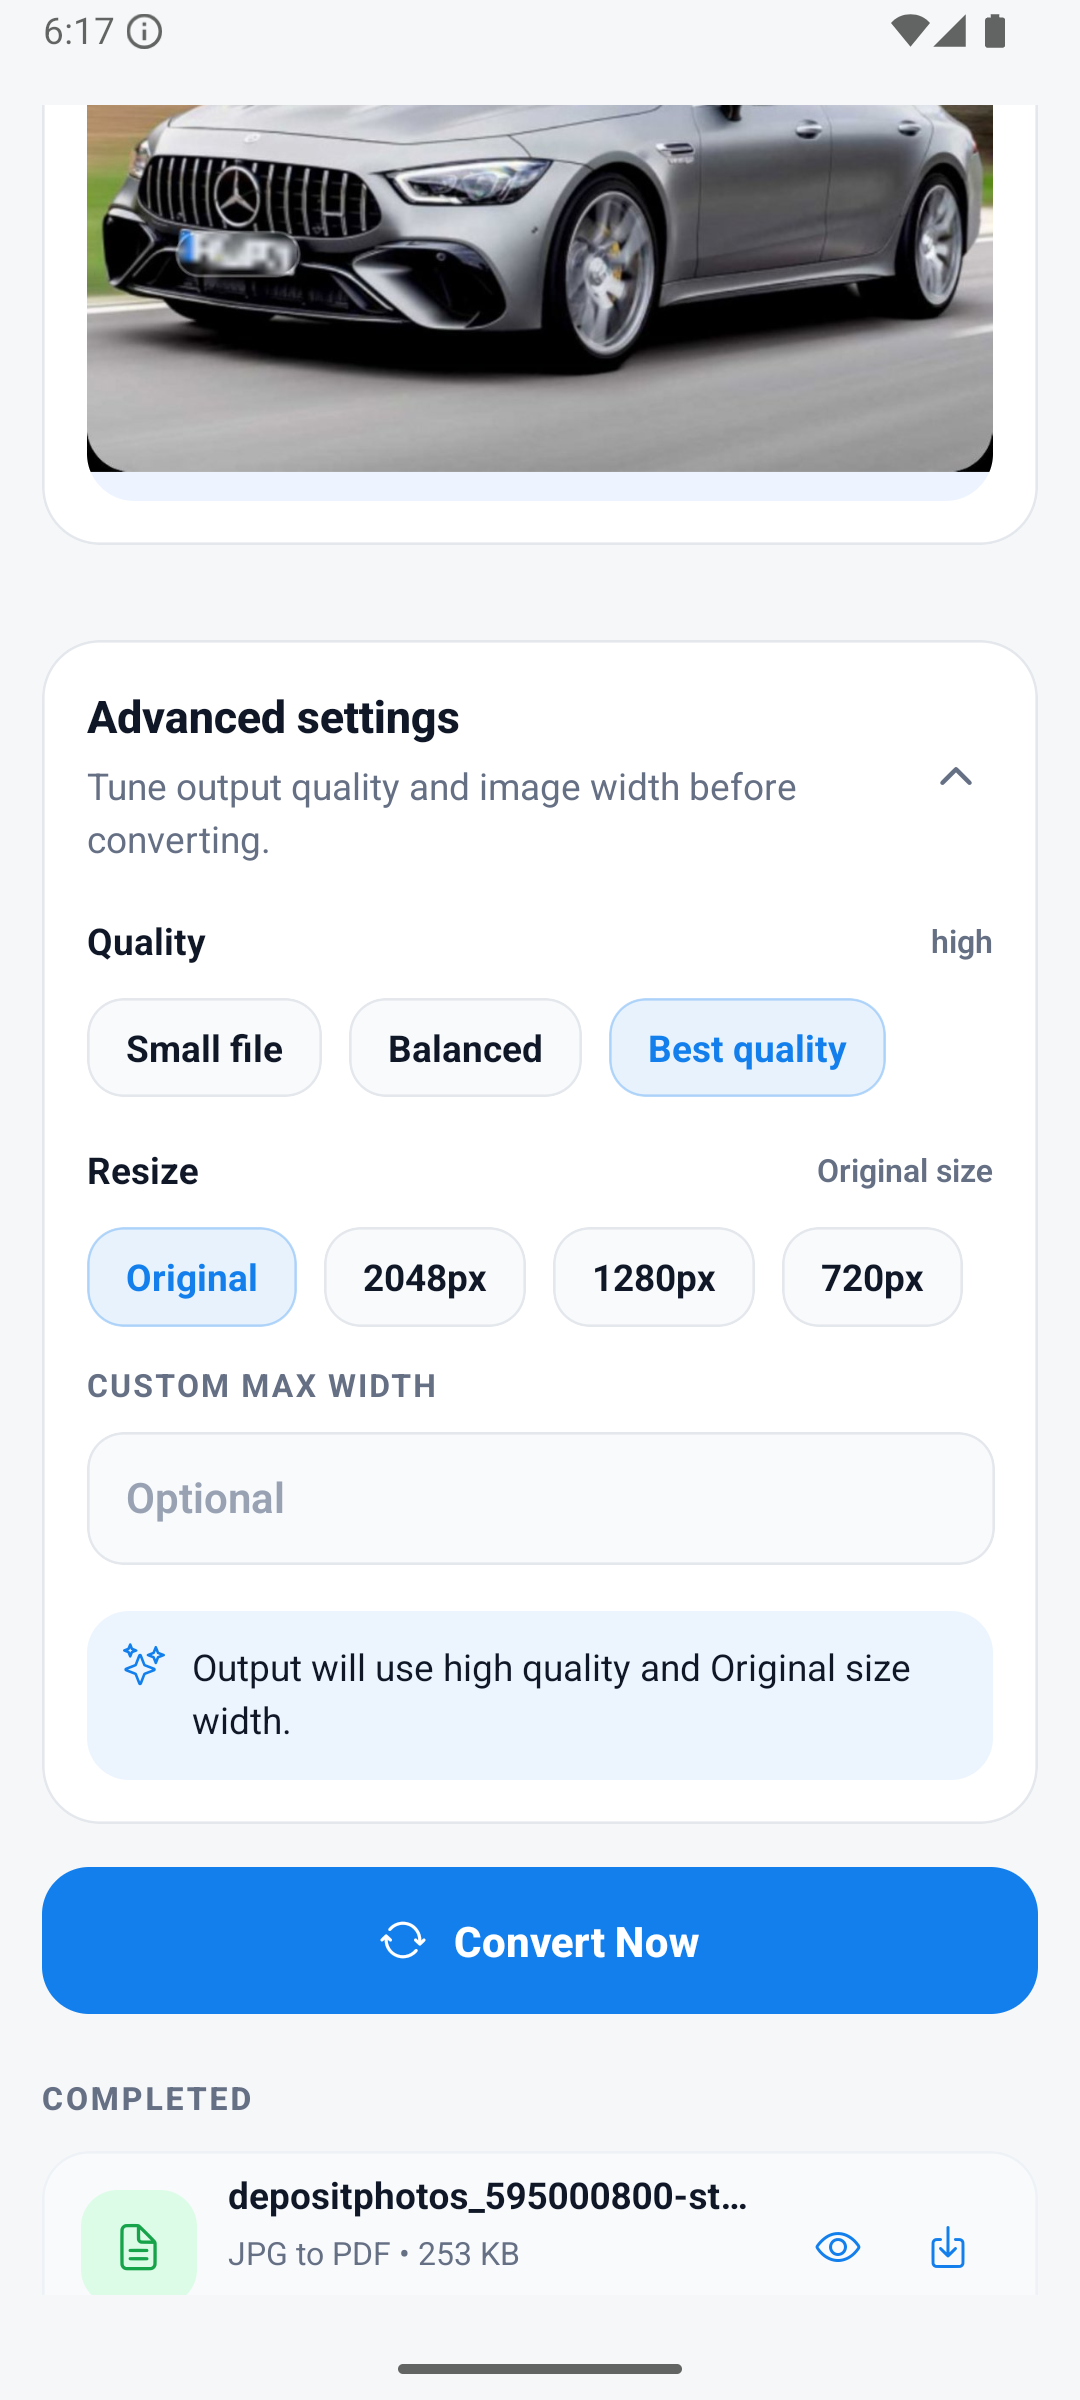Download the completed PDF file
This screenshot has width=1080, height=2400.
[947, 2248]
